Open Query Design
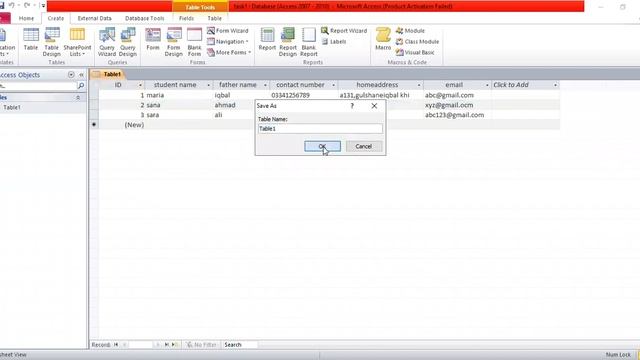The image size is (640, 360). coord(128,42)
